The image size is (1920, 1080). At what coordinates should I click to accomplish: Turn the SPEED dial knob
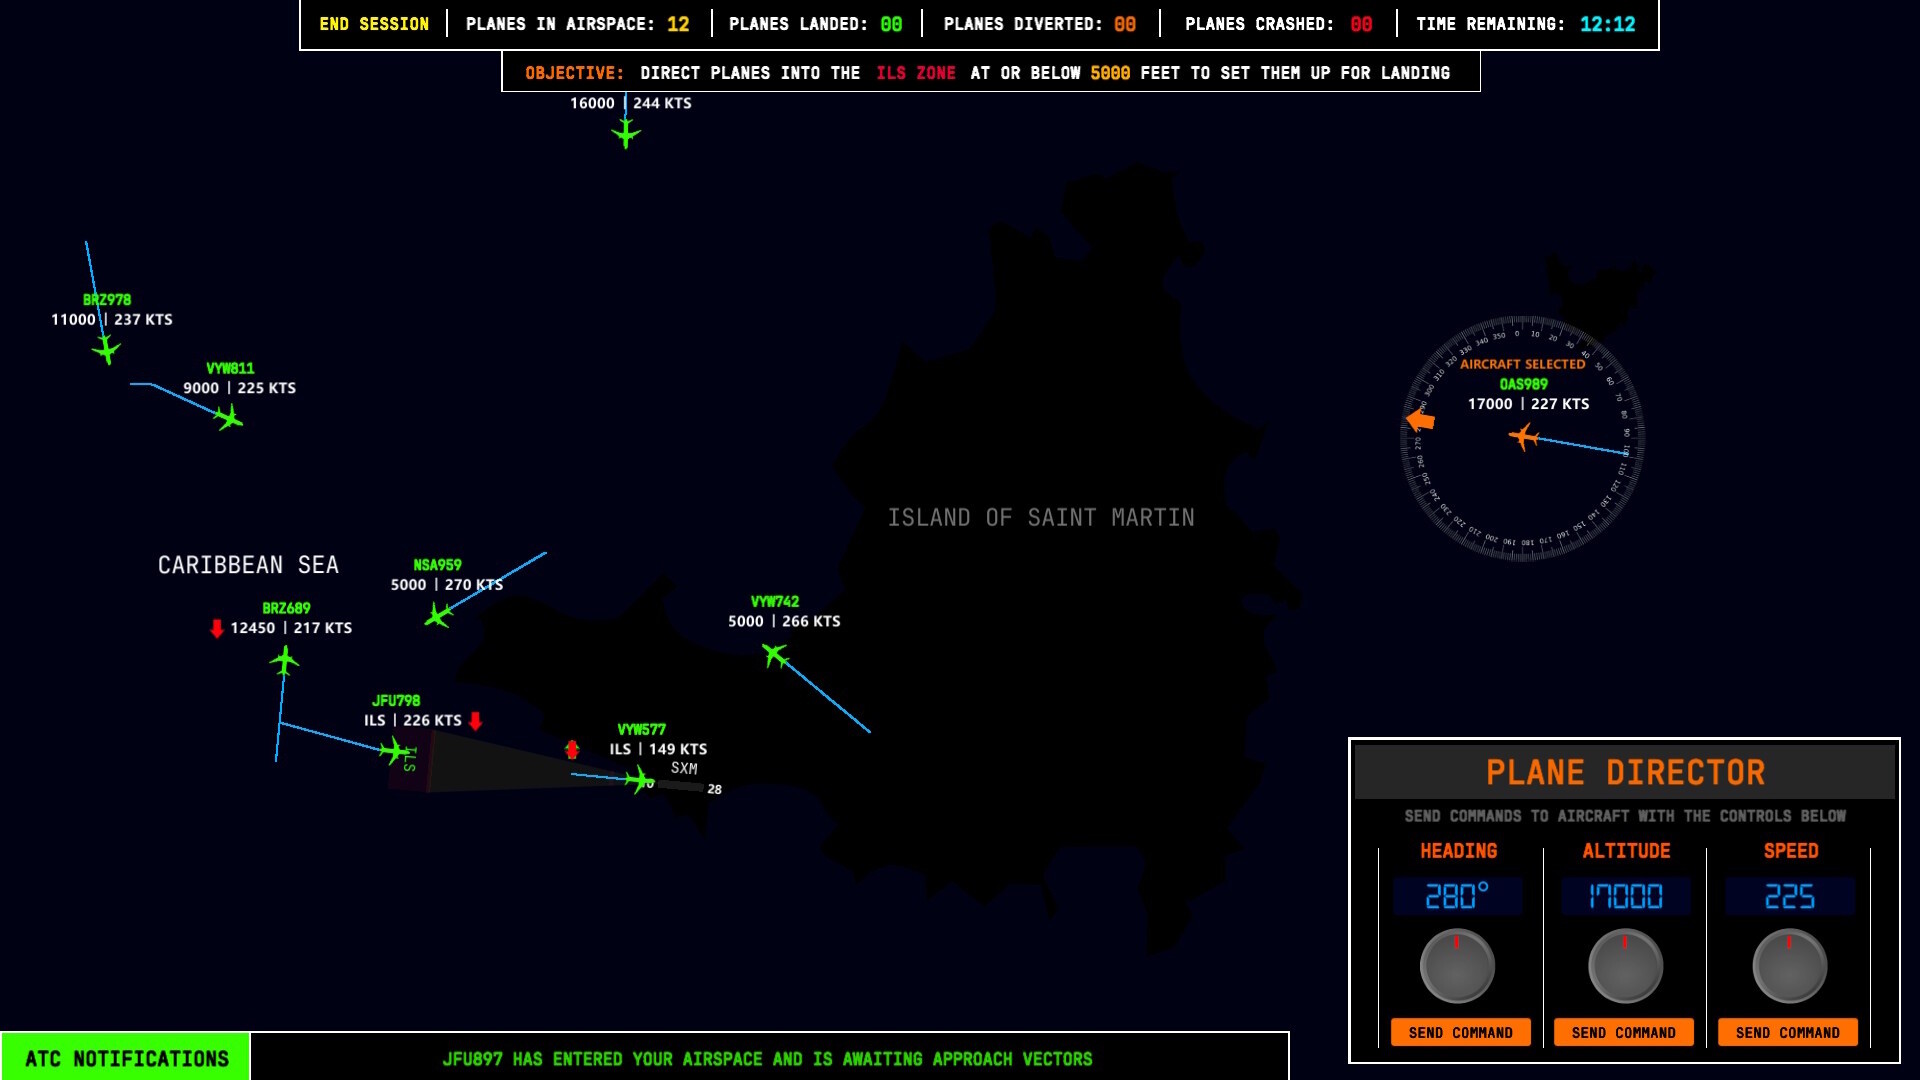point(1786,965)
